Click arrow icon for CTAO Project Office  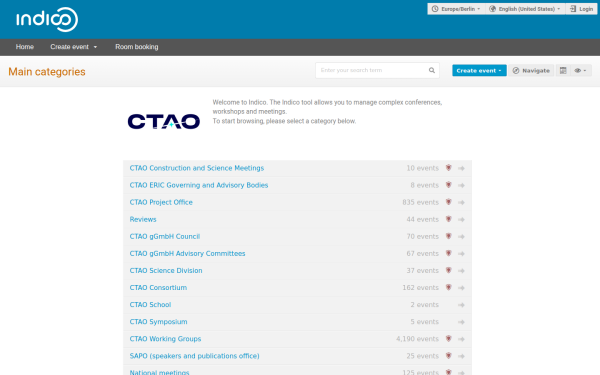point(461,202)
